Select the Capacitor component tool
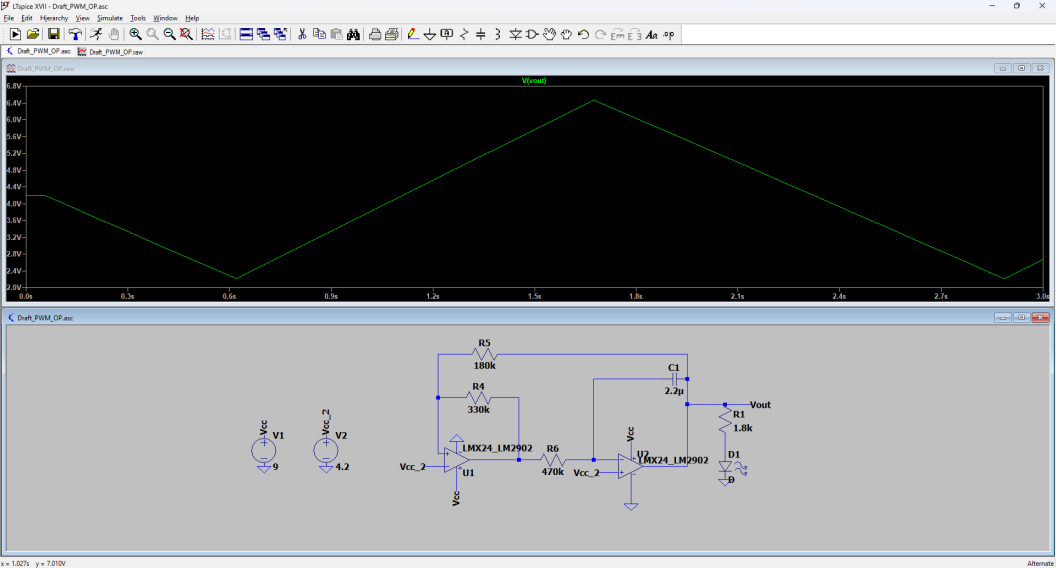The image size is (1056, 568). point(481,34)
